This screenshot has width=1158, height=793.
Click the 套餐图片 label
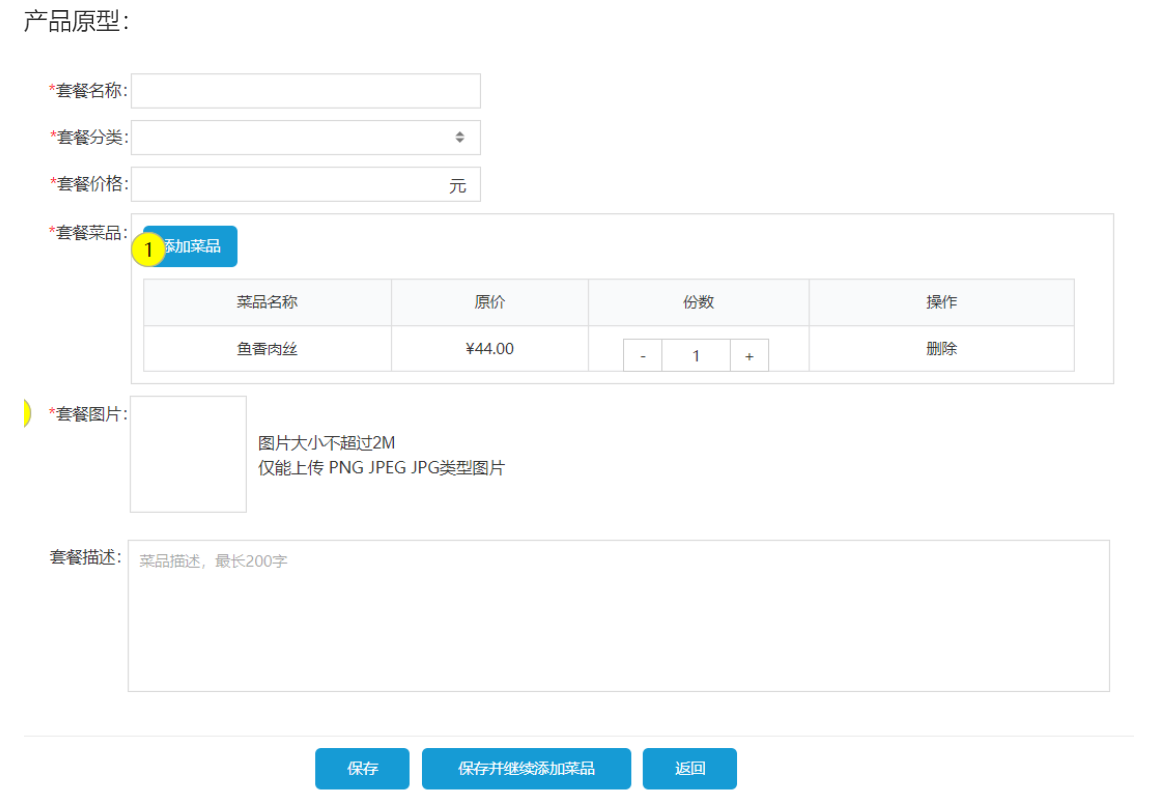click(88, 414)
